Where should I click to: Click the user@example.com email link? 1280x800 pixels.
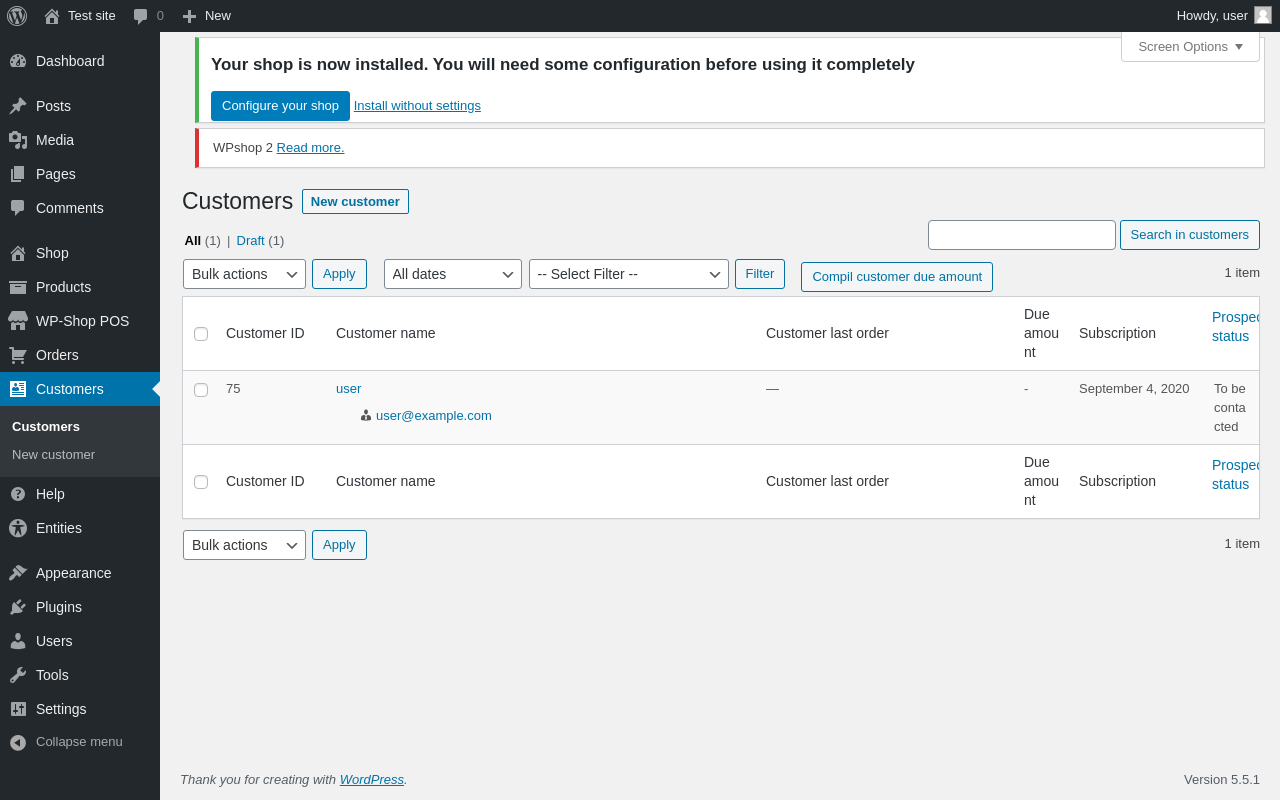tap(434, 416)
